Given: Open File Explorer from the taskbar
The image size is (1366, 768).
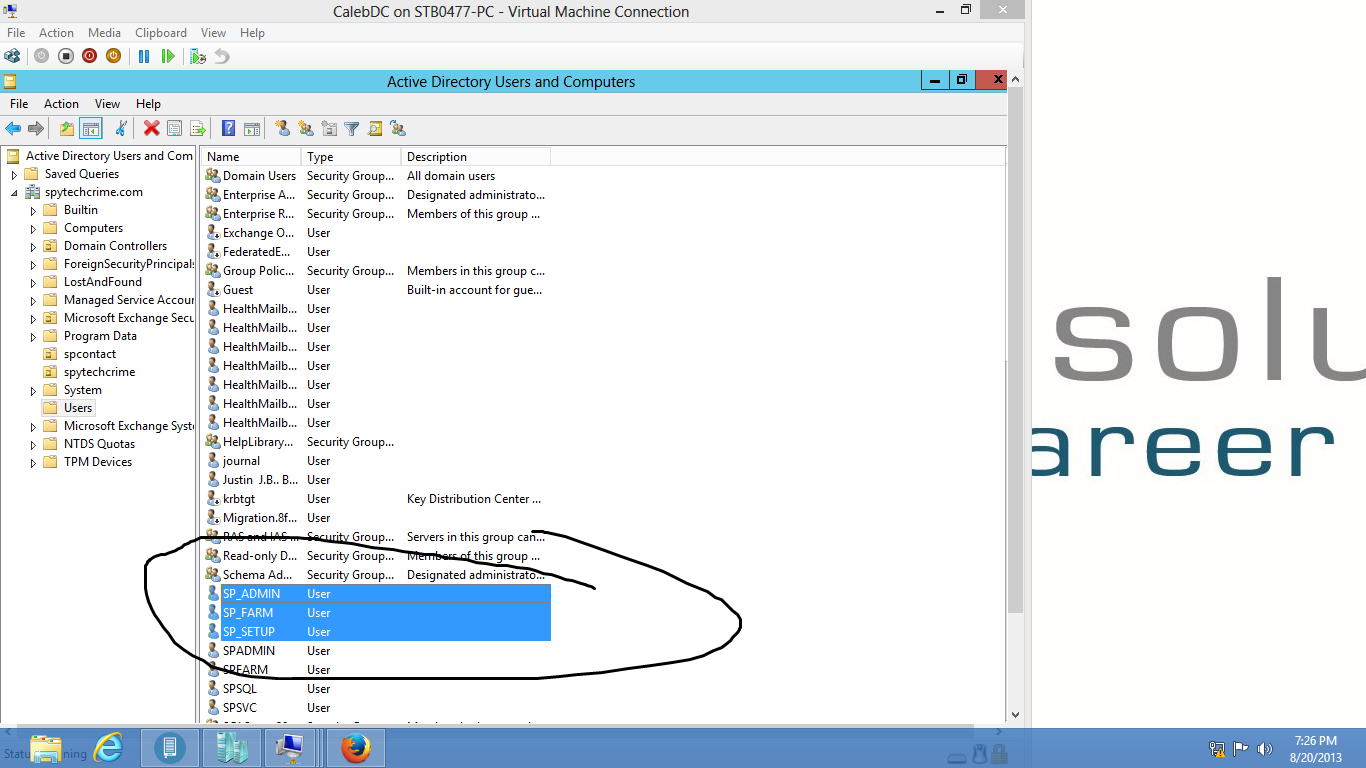Looking at the screenshot, I should coord(46,748).
